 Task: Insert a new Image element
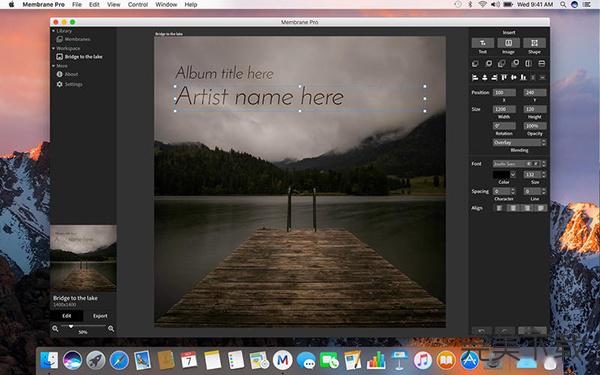508,43
